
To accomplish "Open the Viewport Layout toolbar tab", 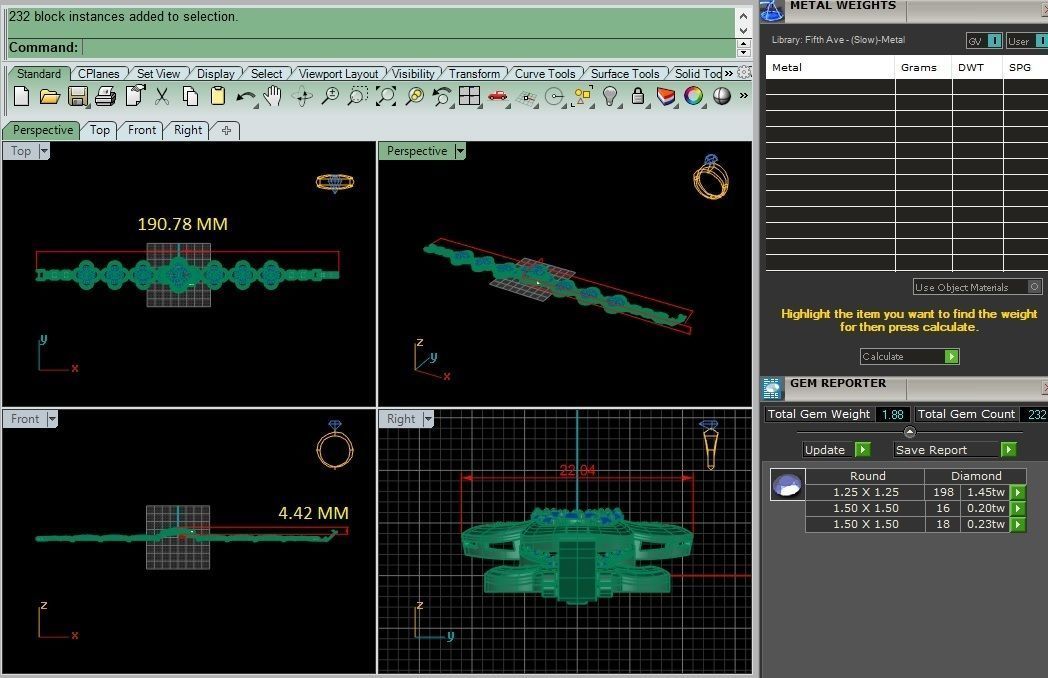I will 338,74.
